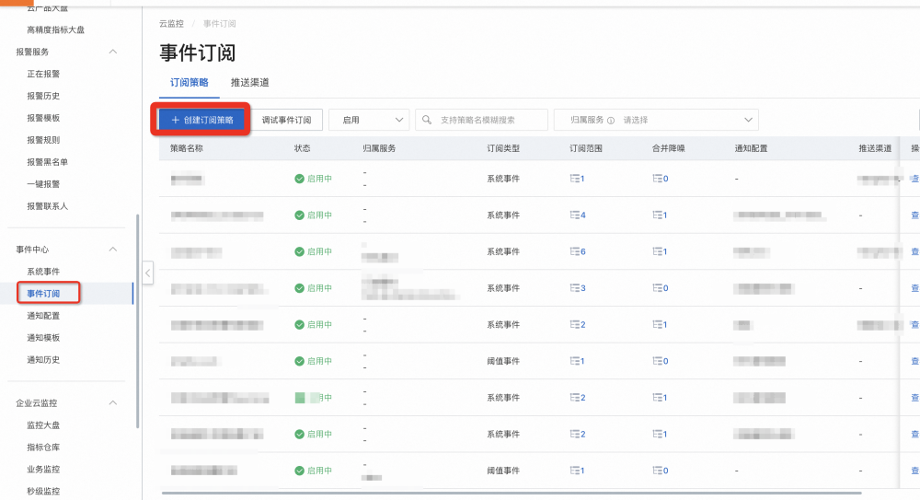Click the 支持策略名模糊搜索 search field
The width and height of the screenshot is (920, 500).
490,120
